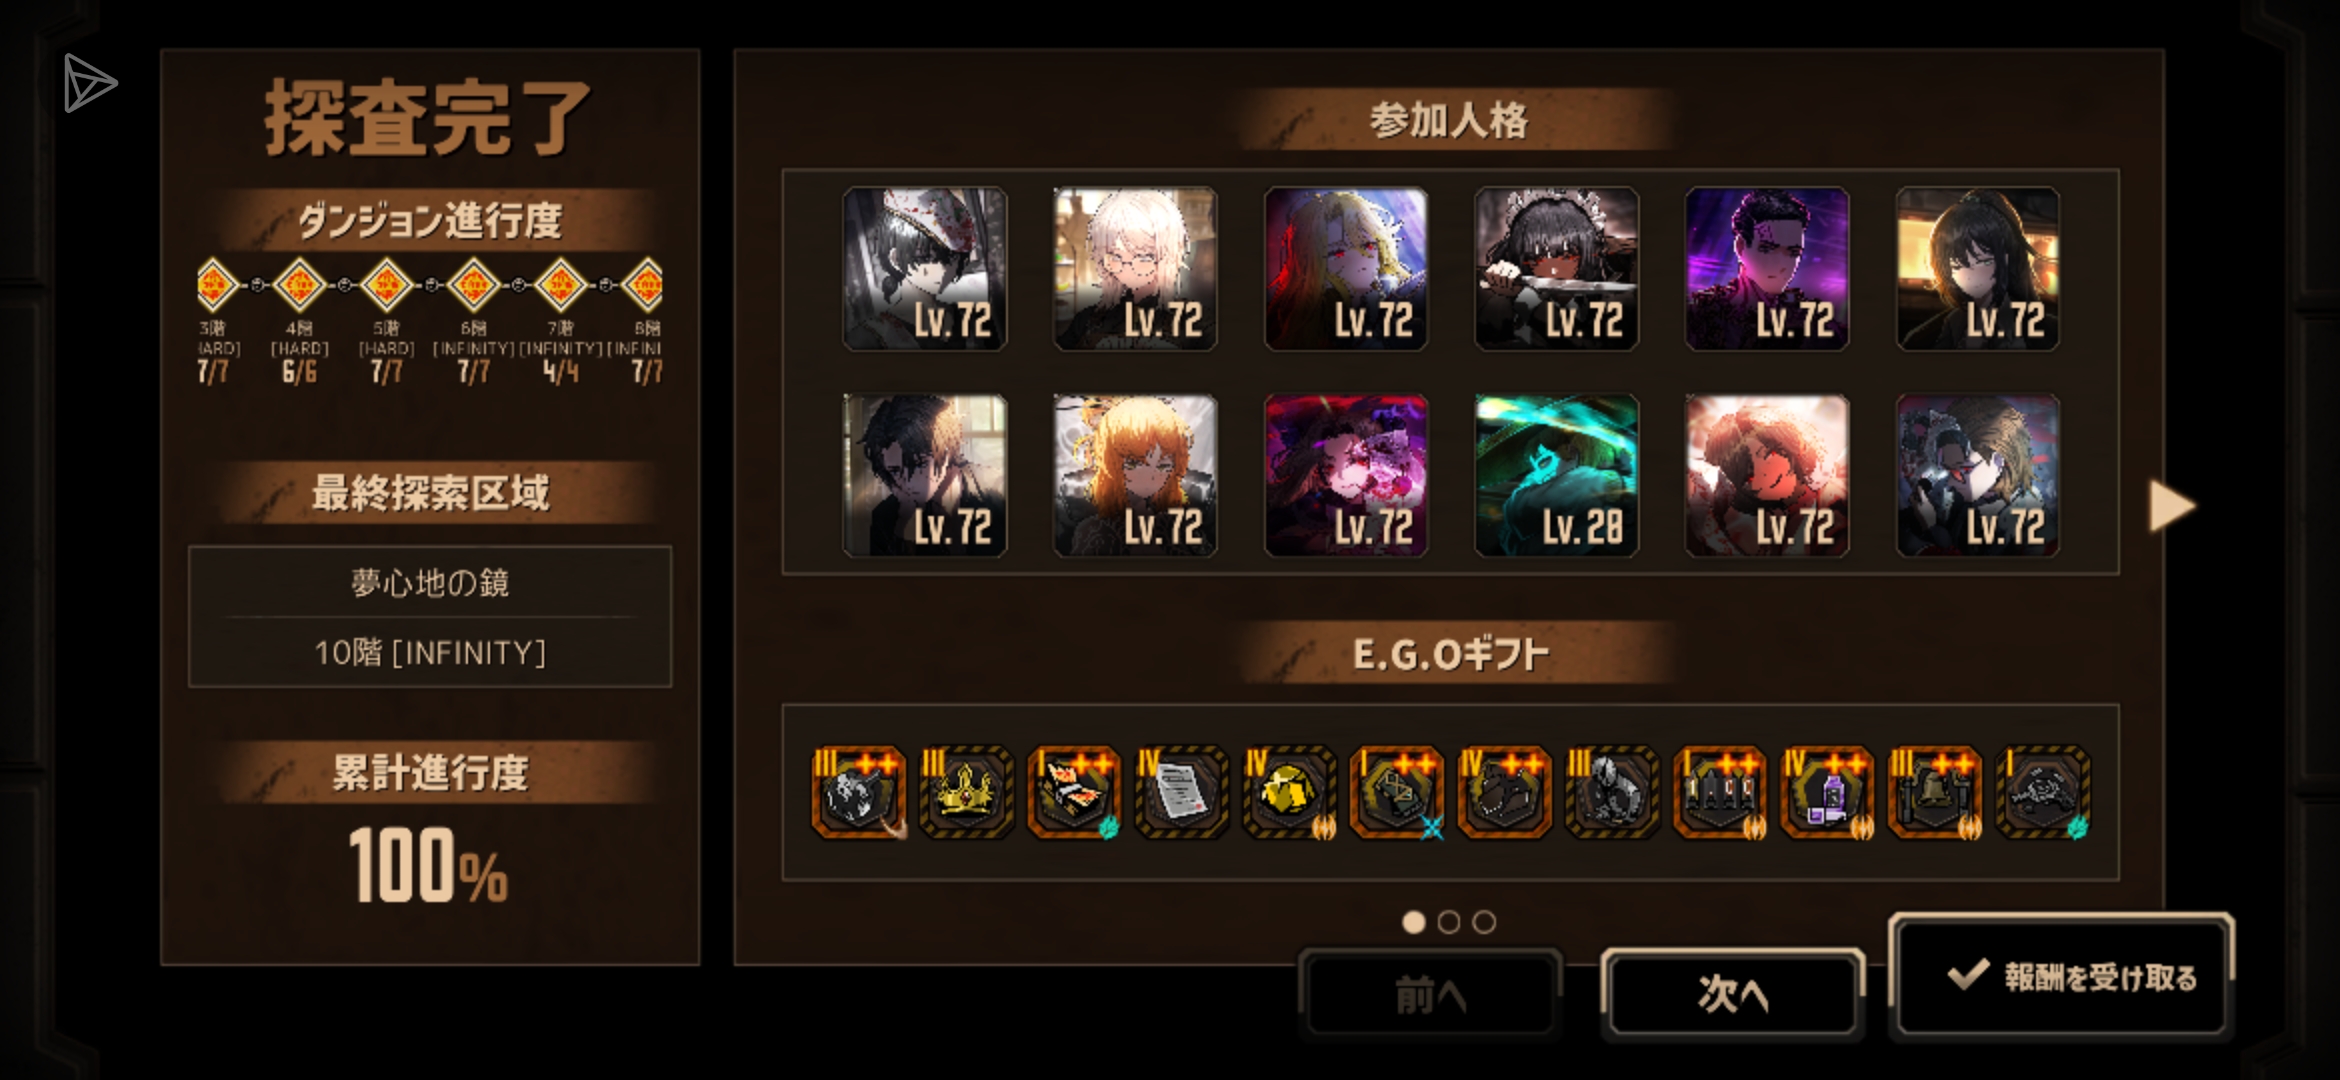Click the 次へ next button
The height and width of the screenshot is (1080, 2340).
(1733, 993)
